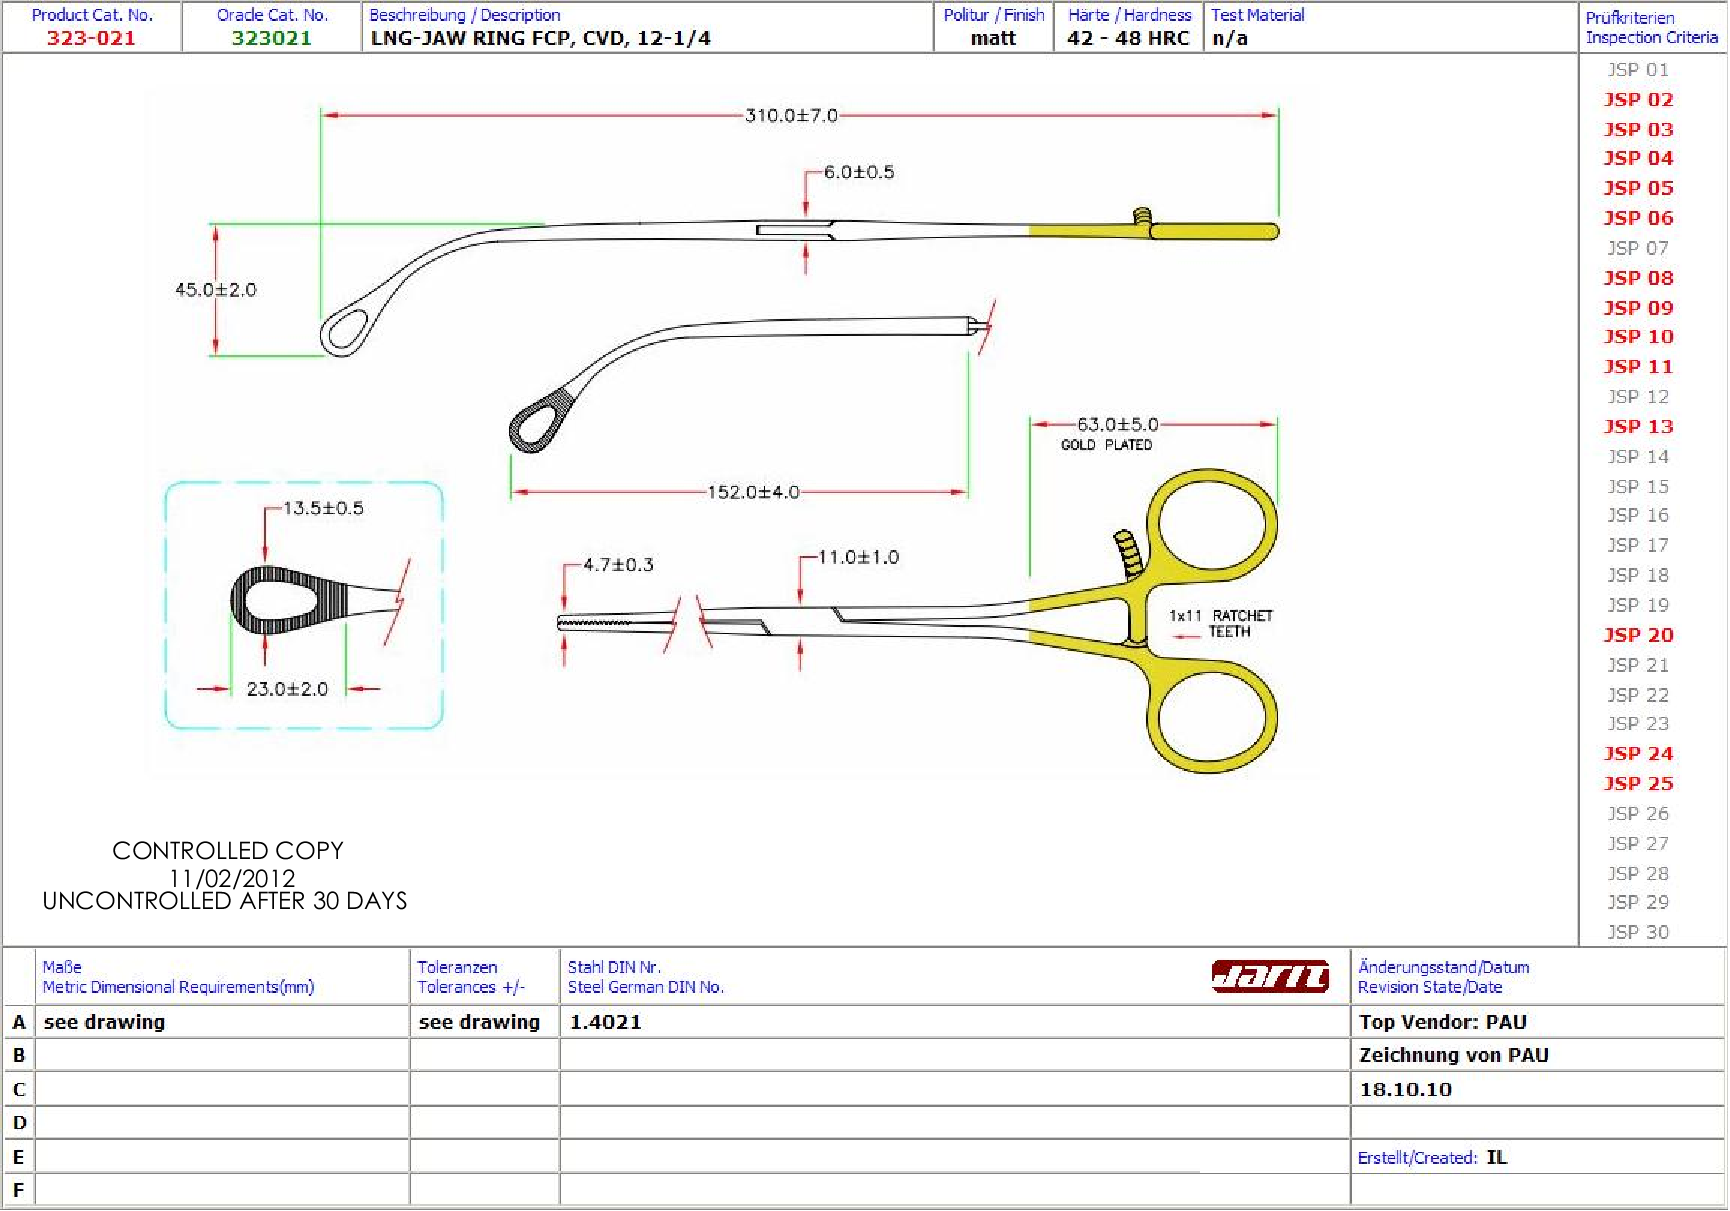Click the greyed-out JSP 30 entry
Screen dimensions: 1730x1211
pyautogui.click(x=1638, y=932)
